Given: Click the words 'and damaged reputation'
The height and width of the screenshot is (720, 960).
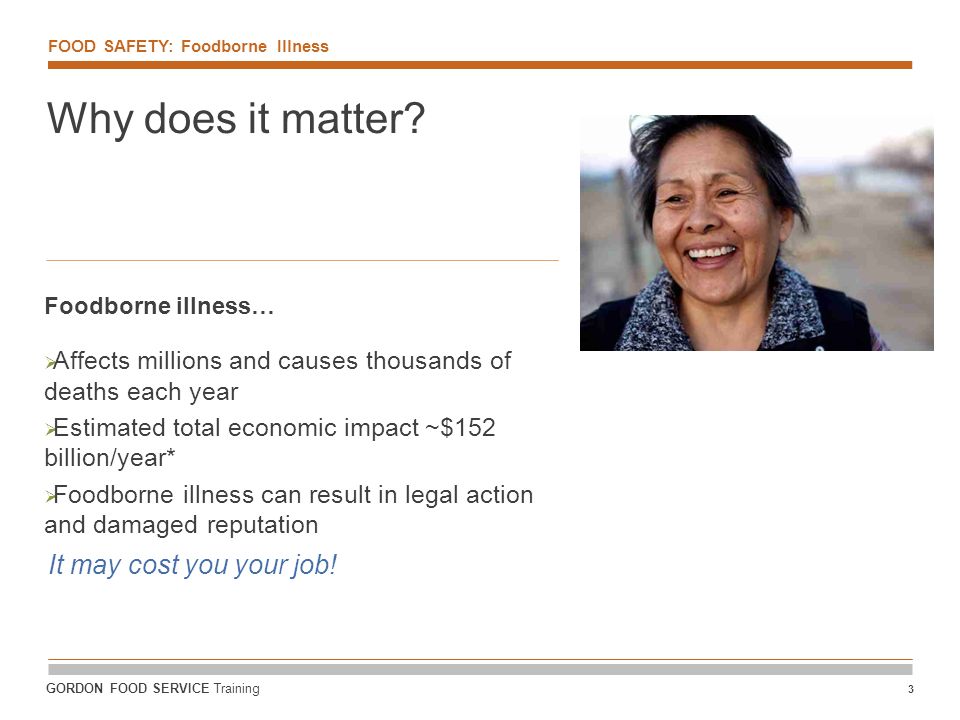Looking at the screenshot, I should click(x=181, y=525).
